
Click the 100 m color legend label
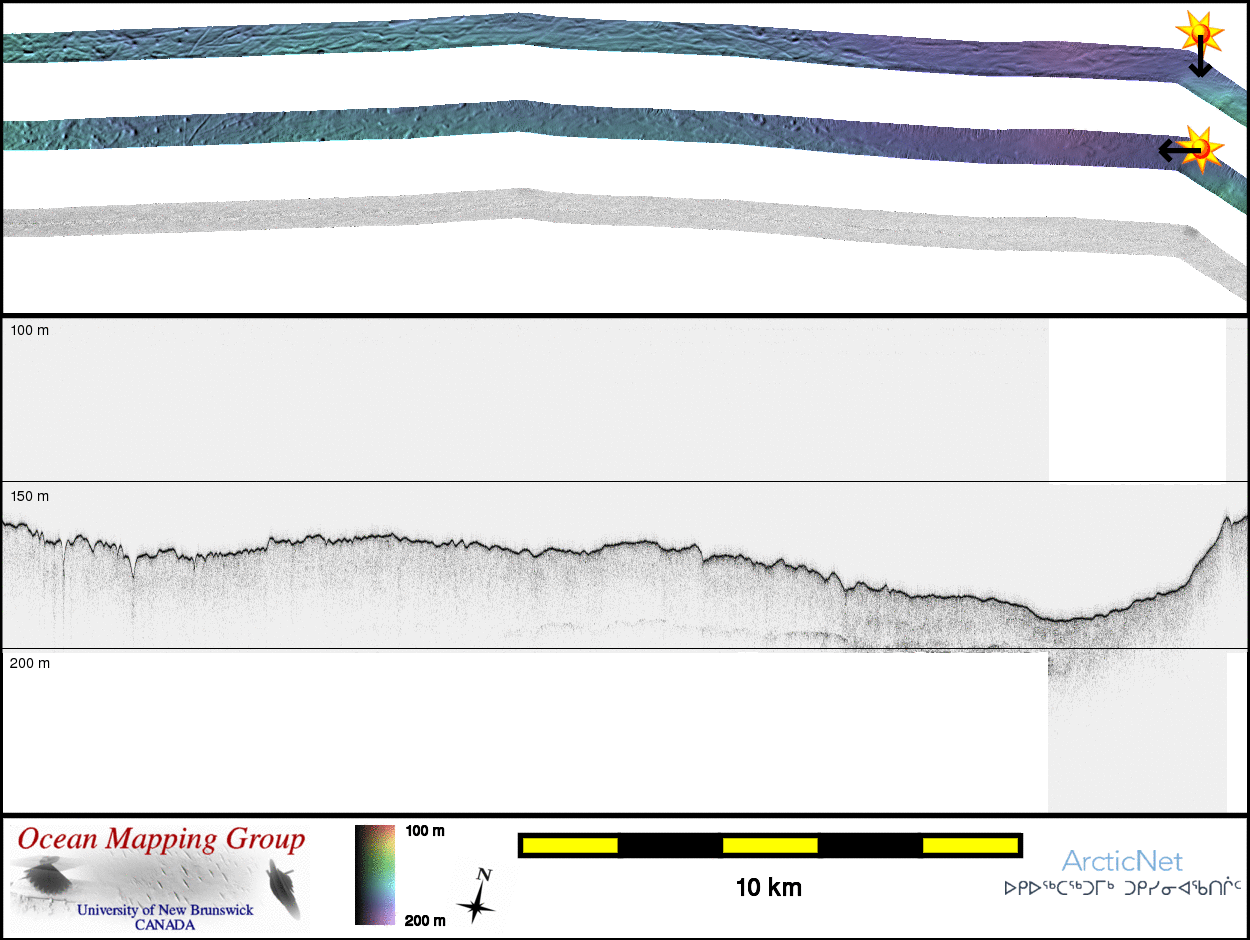pos(425,831)
